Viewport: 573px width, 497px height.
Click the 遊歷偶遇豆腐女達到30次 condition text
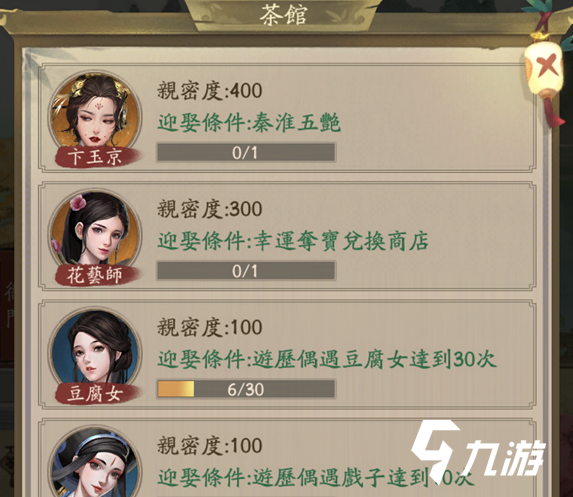375,359
